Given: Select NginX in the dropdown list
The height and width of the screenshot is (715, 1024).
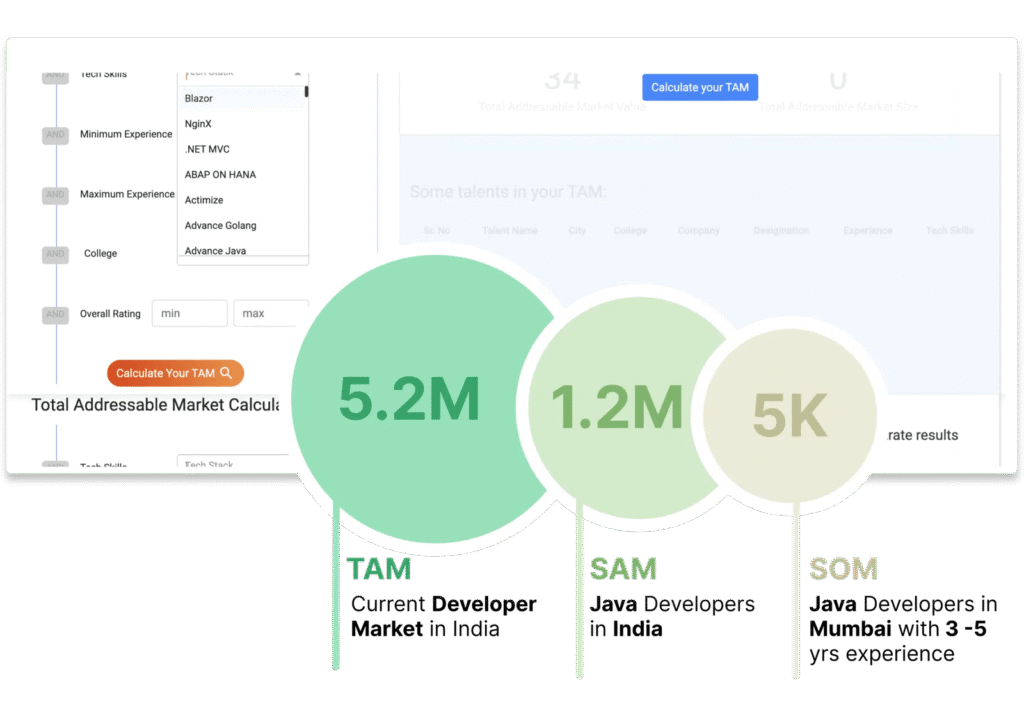Looking at the screenshot, I should [198, 124].
